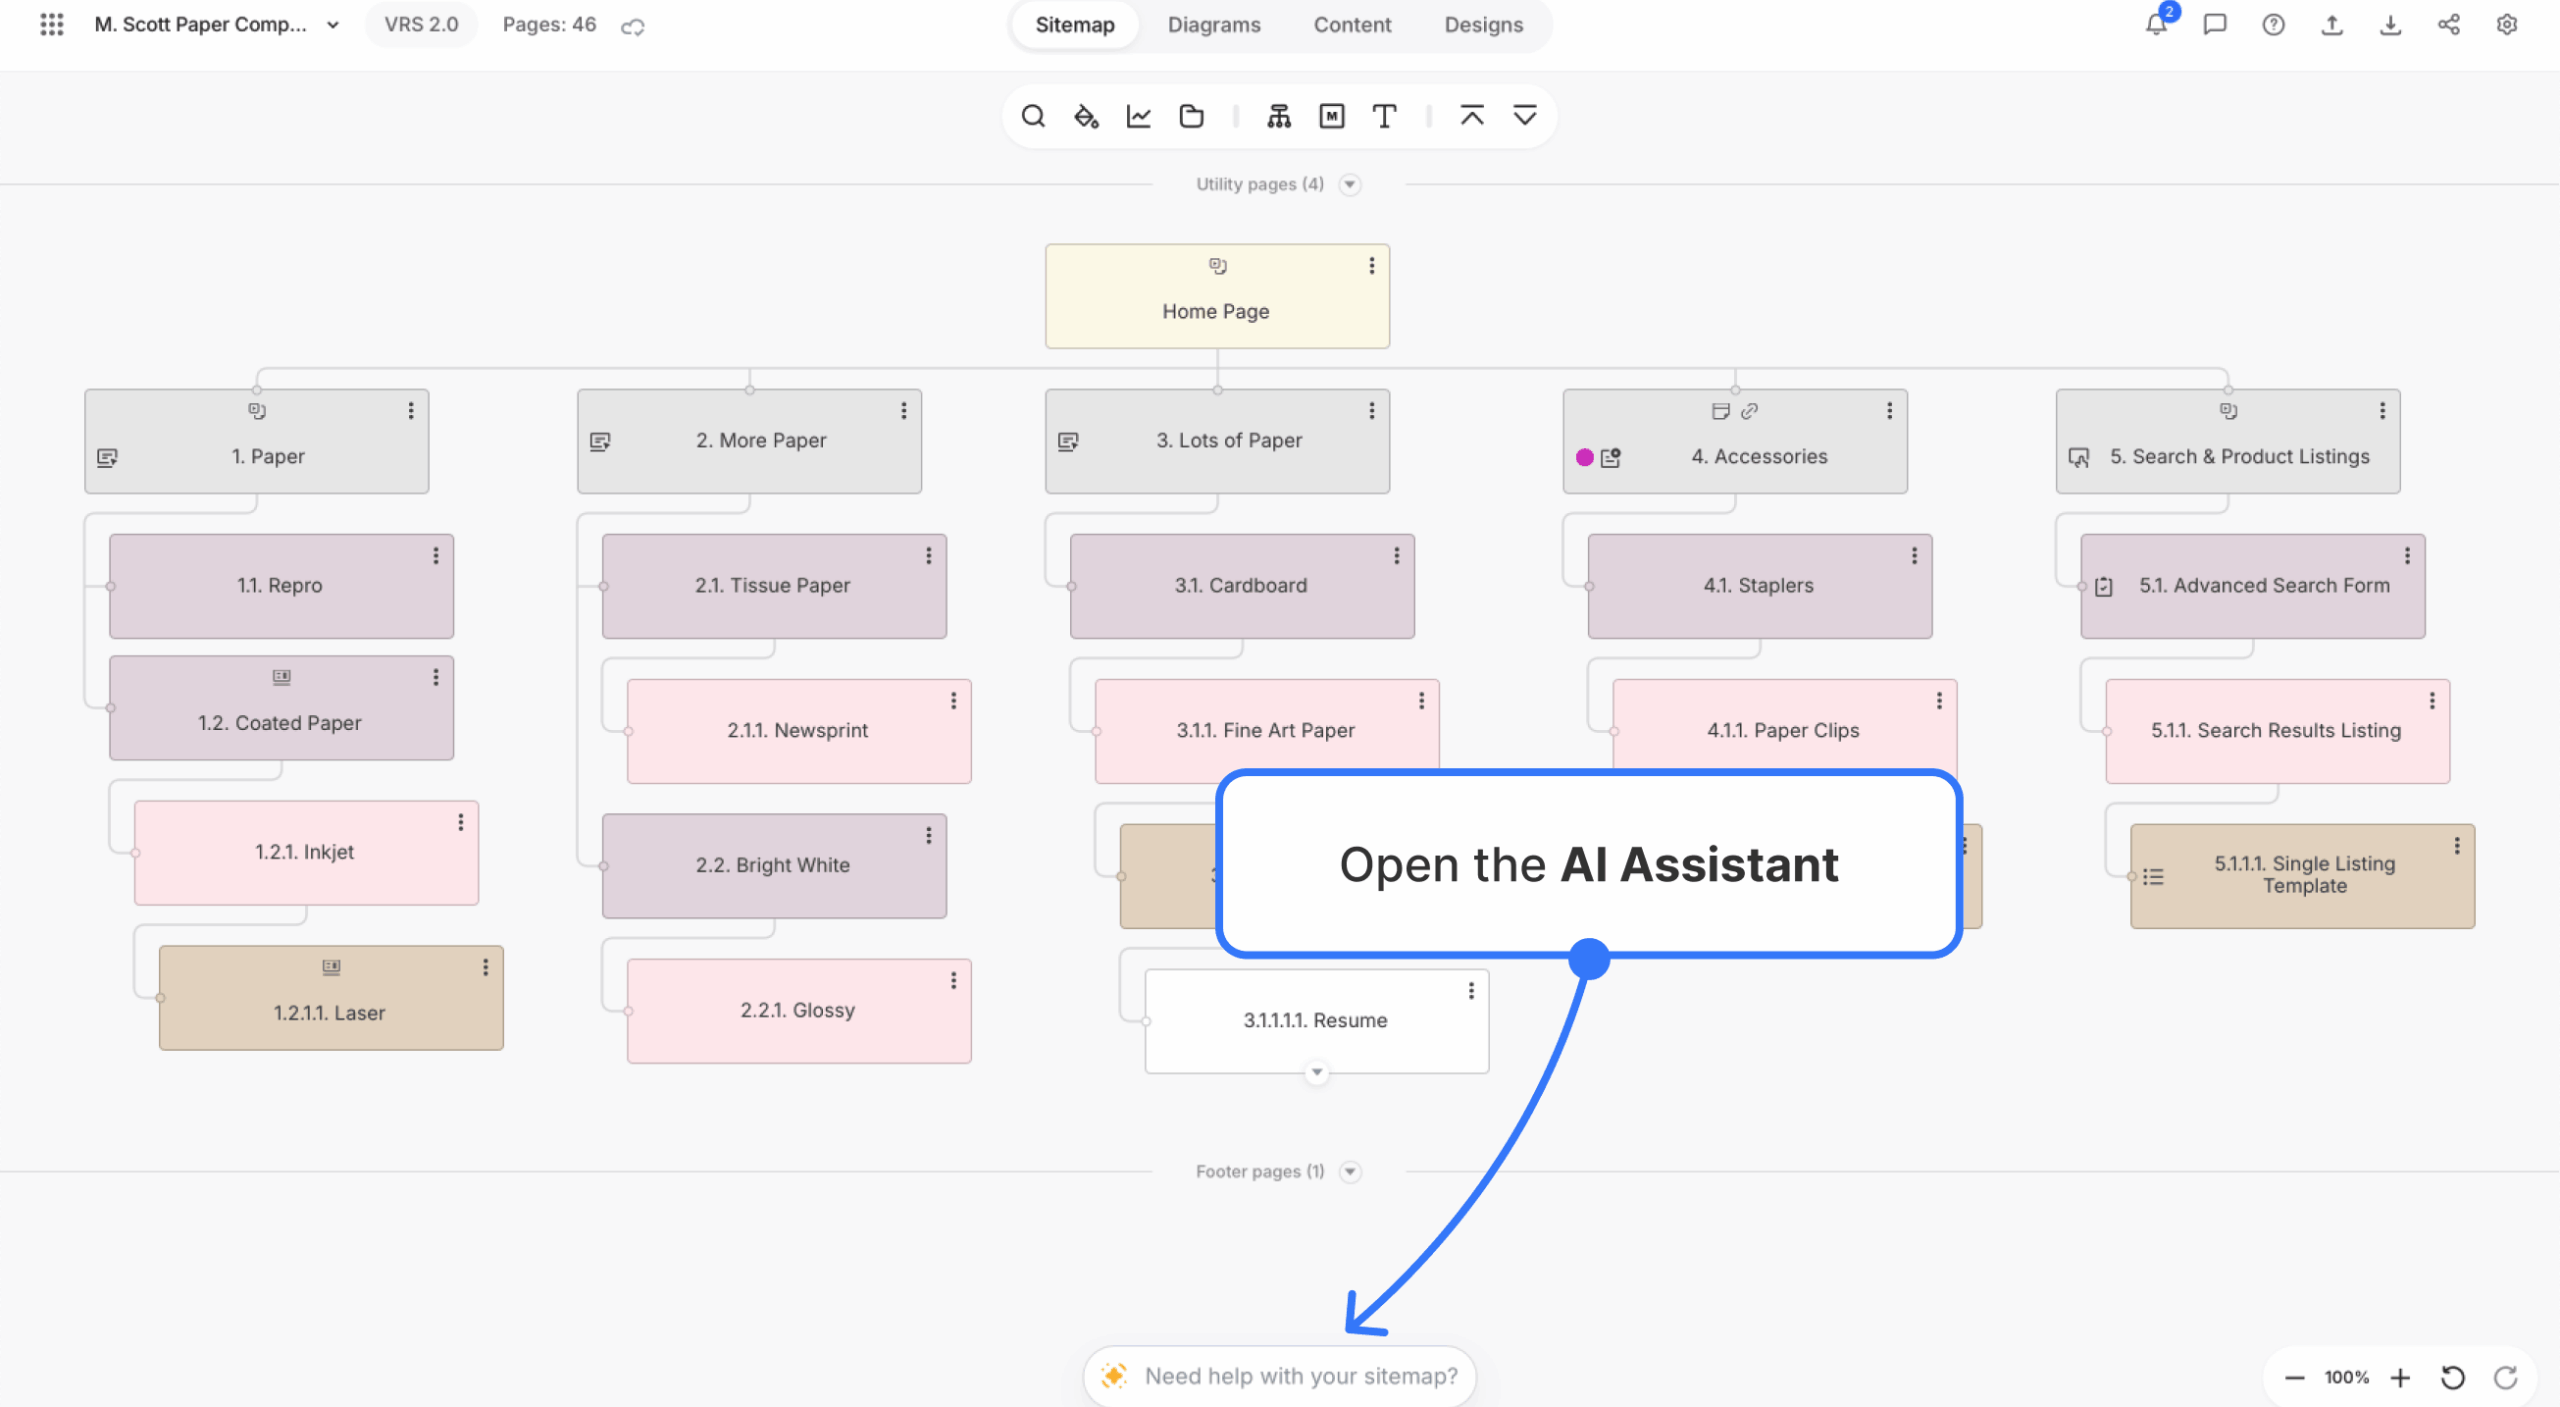Click the share icon
The width and height of the screenshot is (2560, 1407).
[x=2449, y=25]
